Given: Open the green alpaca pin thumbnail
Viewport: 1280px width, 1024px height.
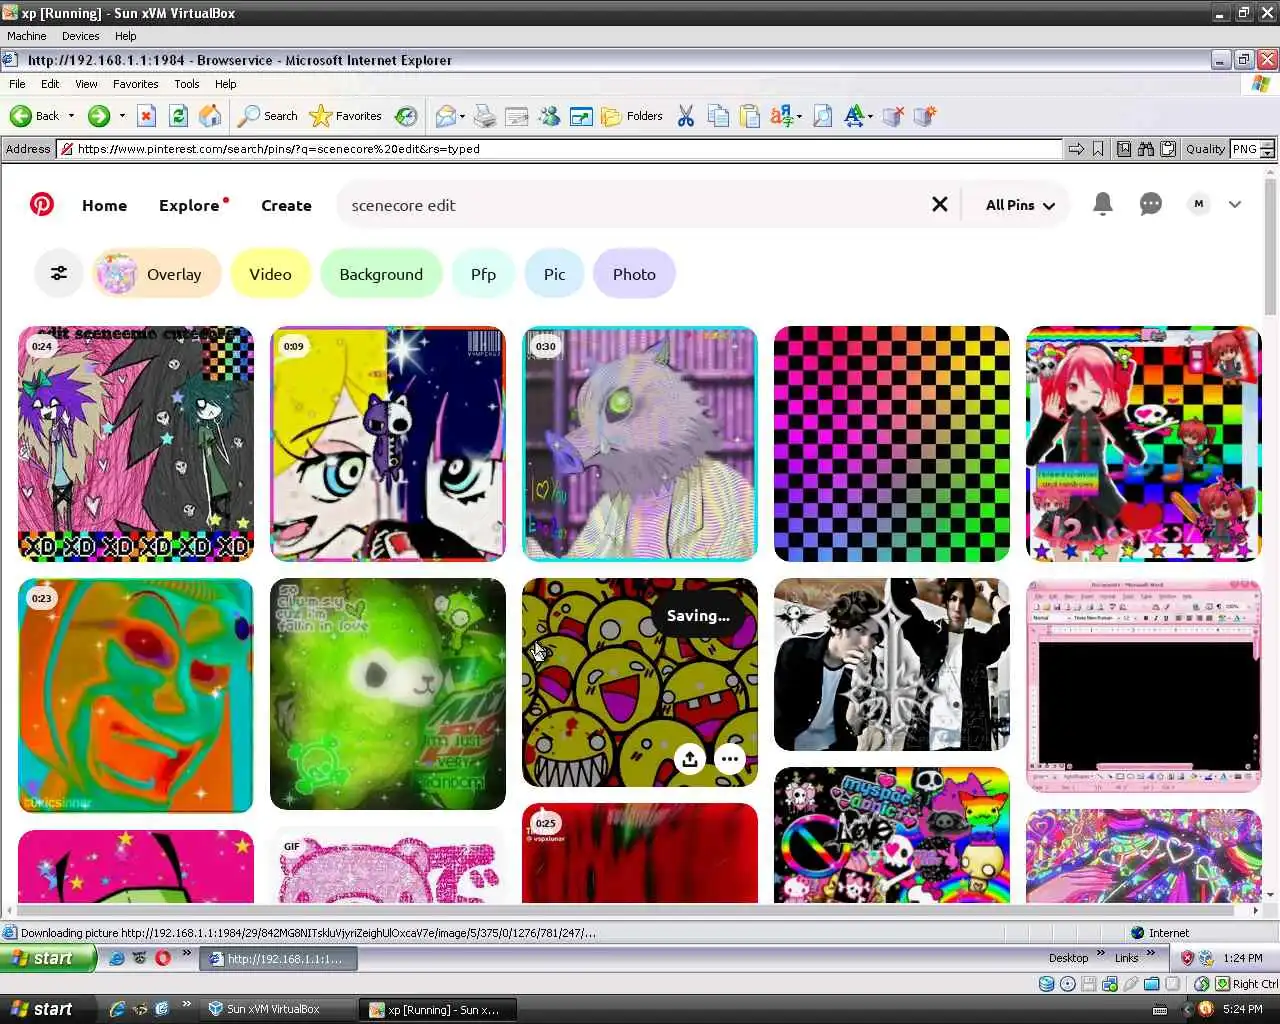Looking at the screenshot, I should [388, 694].
